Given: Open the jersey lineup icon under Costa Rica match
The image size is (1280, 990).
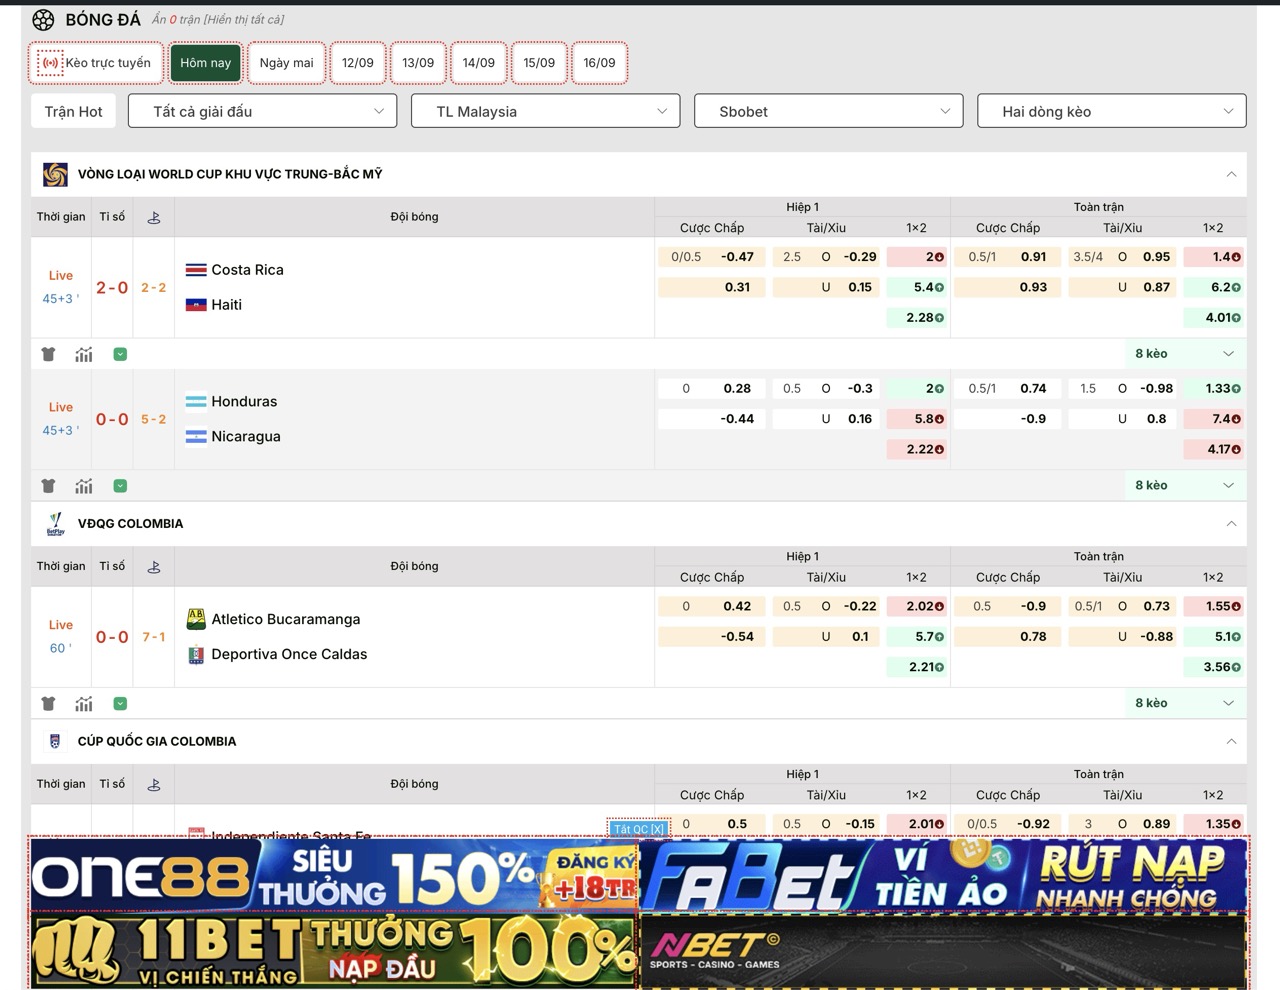Looking at the screenshot, I should (x=48, y=354).
